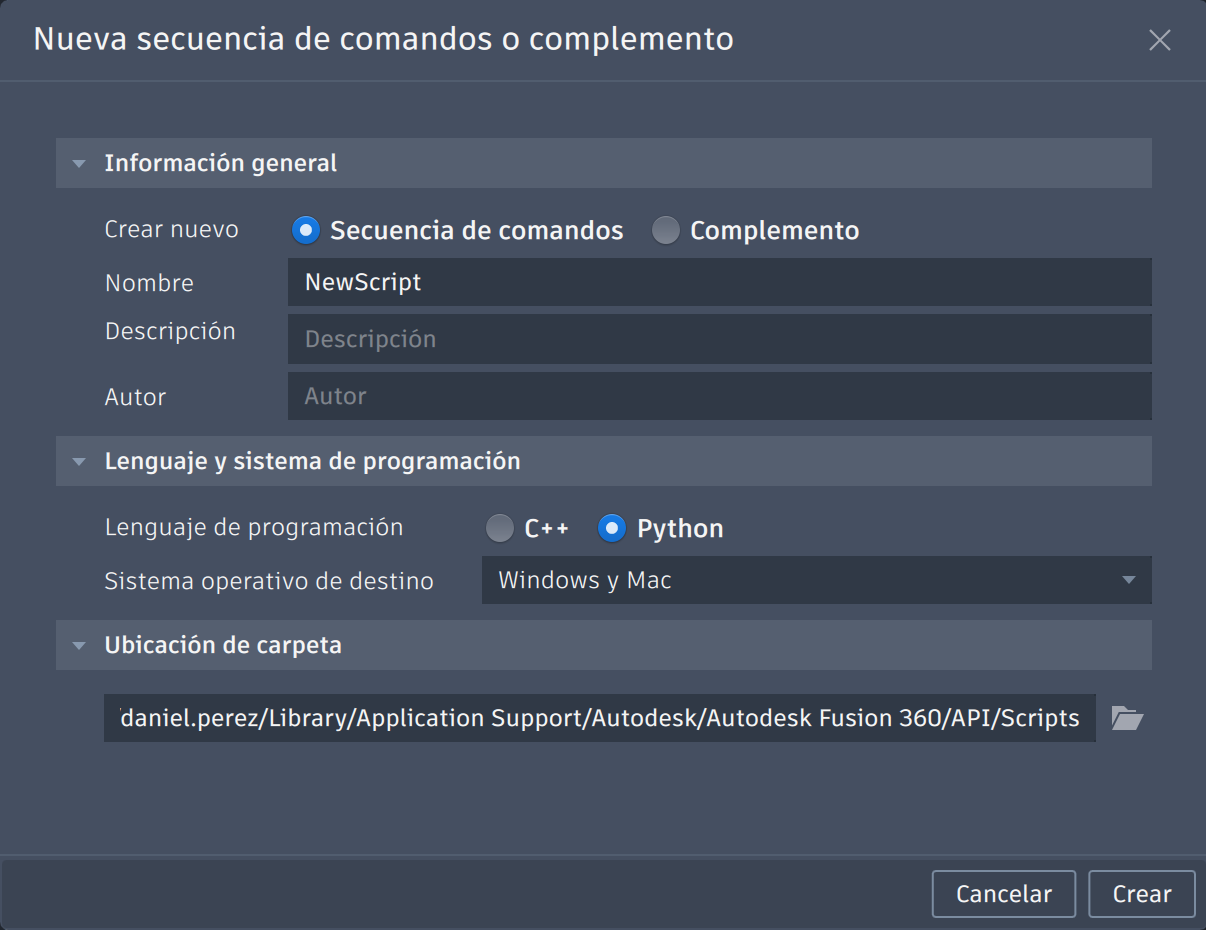Click the Sistema operativo de destino label
Viewport: 1206px width, 930px height.
[x=269, y=580]
